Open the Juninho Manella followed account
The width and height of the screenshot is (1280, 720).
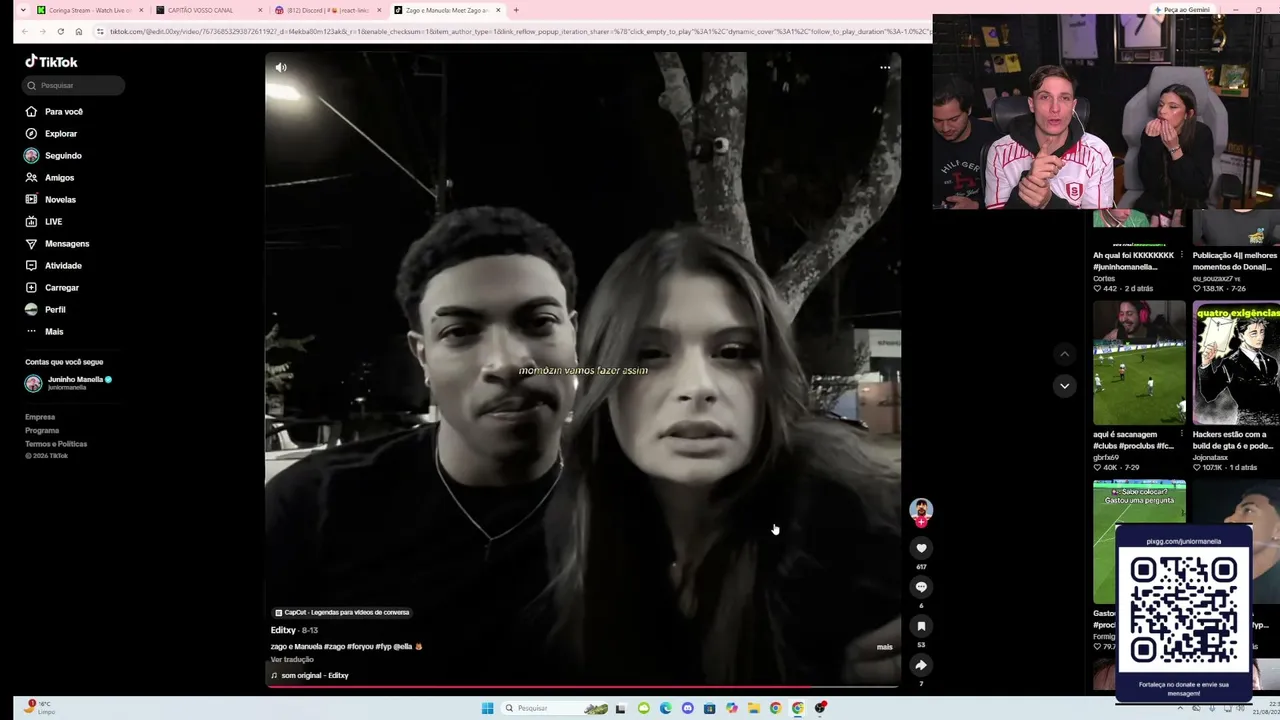pyautogui.click(x=69, y=383)
